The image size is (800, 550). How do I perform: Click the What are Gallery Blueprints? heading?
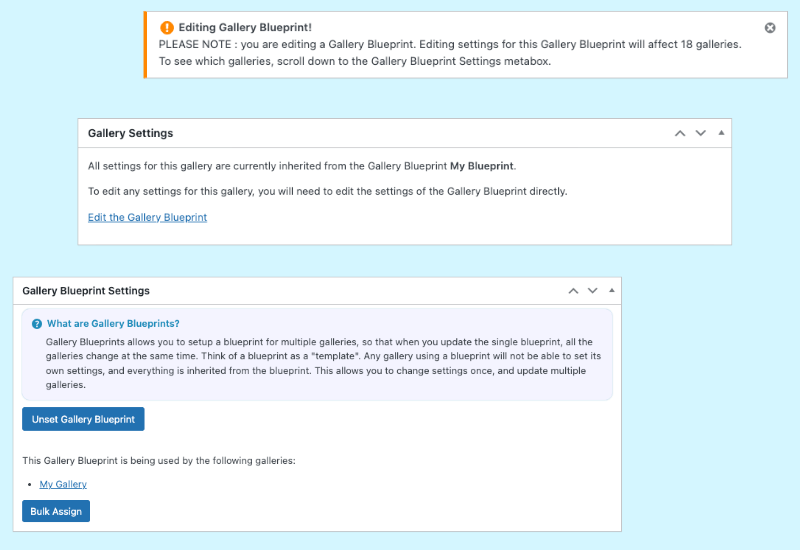coord(113,324)
